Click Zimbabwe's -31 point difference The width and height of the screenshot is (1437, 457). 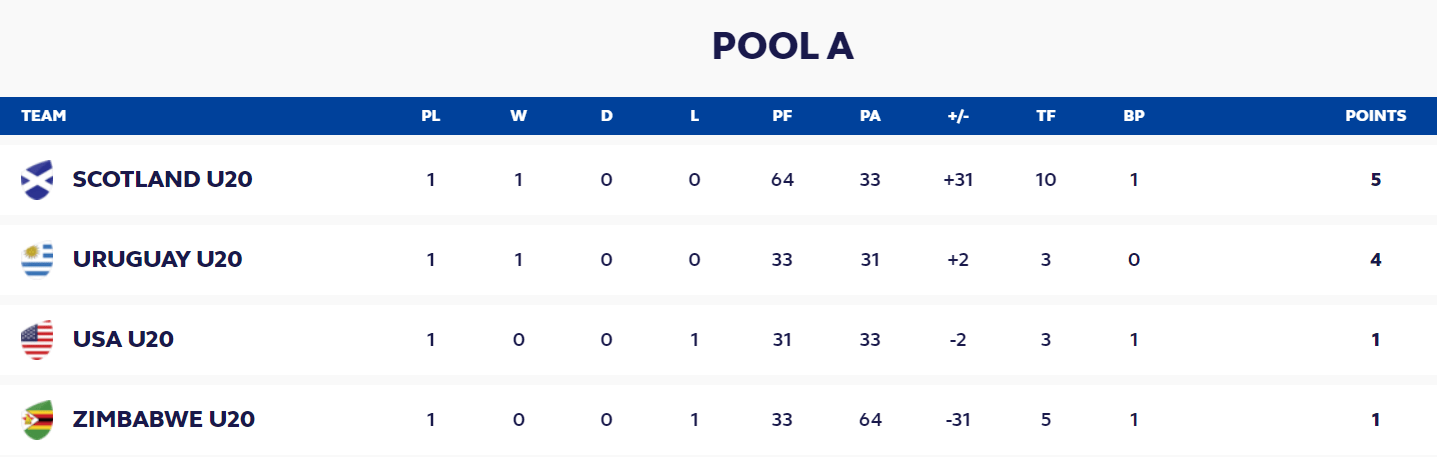958,419
